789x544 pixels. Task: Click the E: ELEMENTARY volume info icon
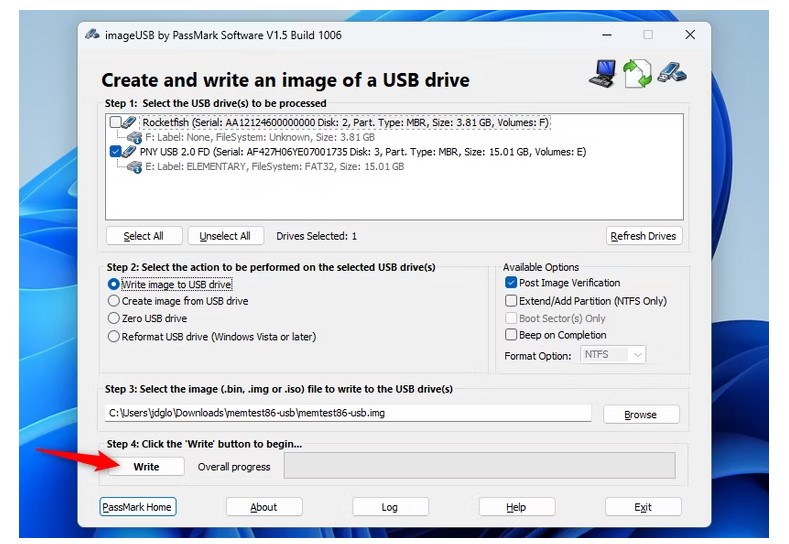coord(134,167)
